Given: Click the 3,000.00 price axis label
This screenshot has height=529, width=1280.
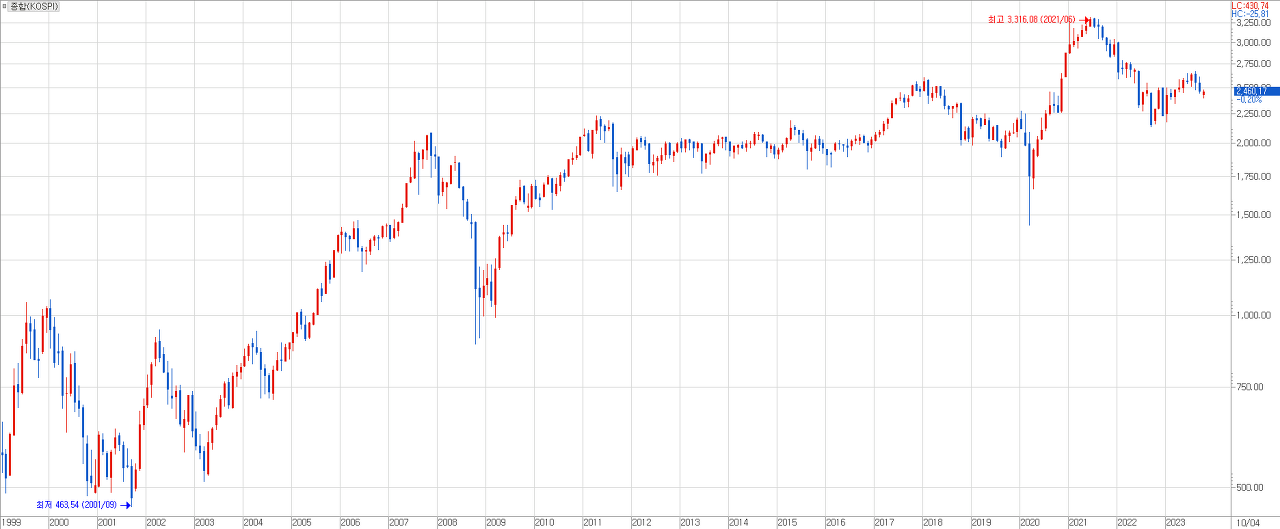Looking at the screenshot, I should click(1252, 42).
